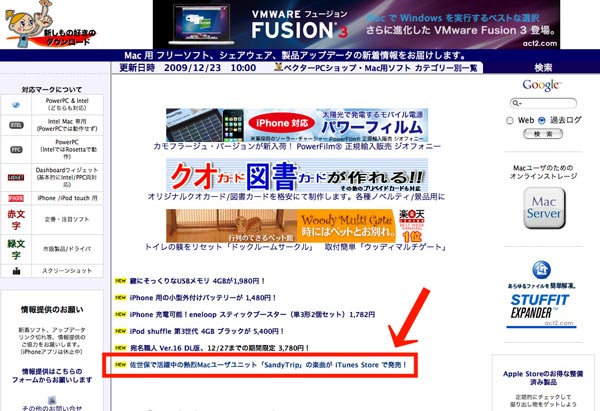Click the Woody Multi Gate banner
The height and width of the screenshot is (411, 600).
(x=296, y=226)
